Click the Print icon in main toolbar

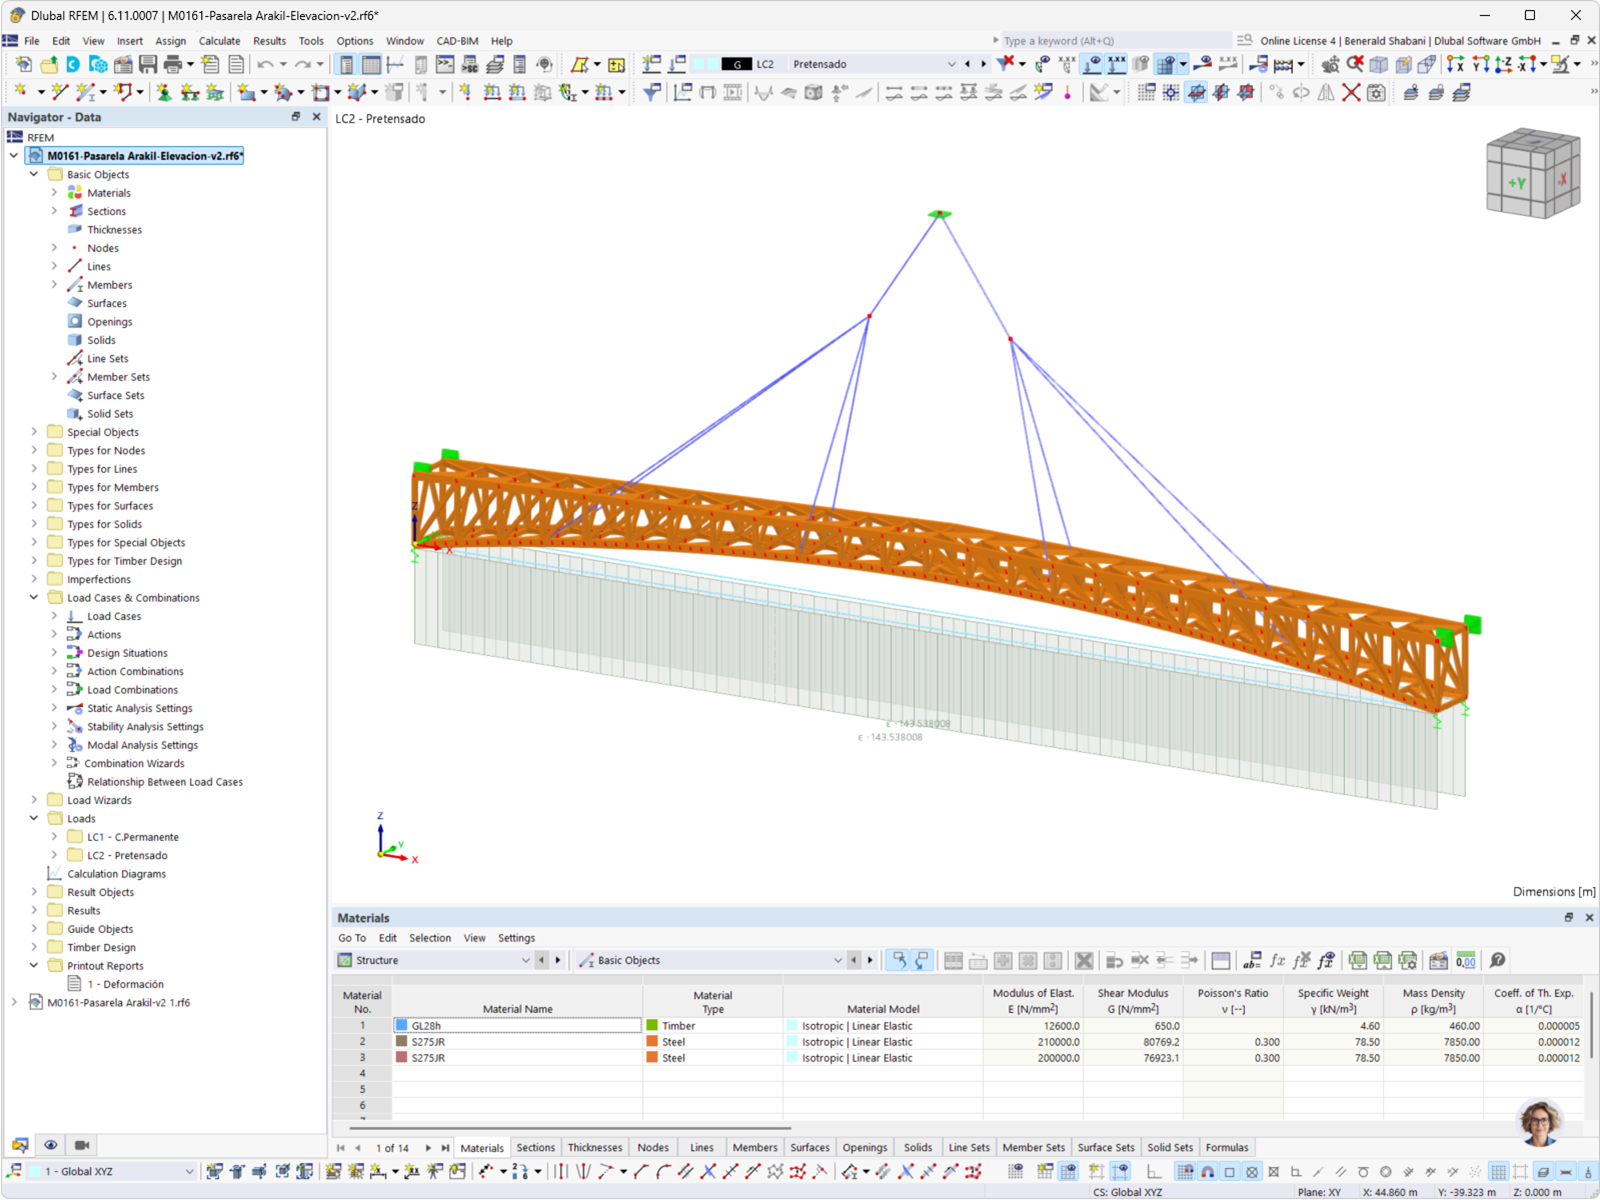click(x=172, y=64)
